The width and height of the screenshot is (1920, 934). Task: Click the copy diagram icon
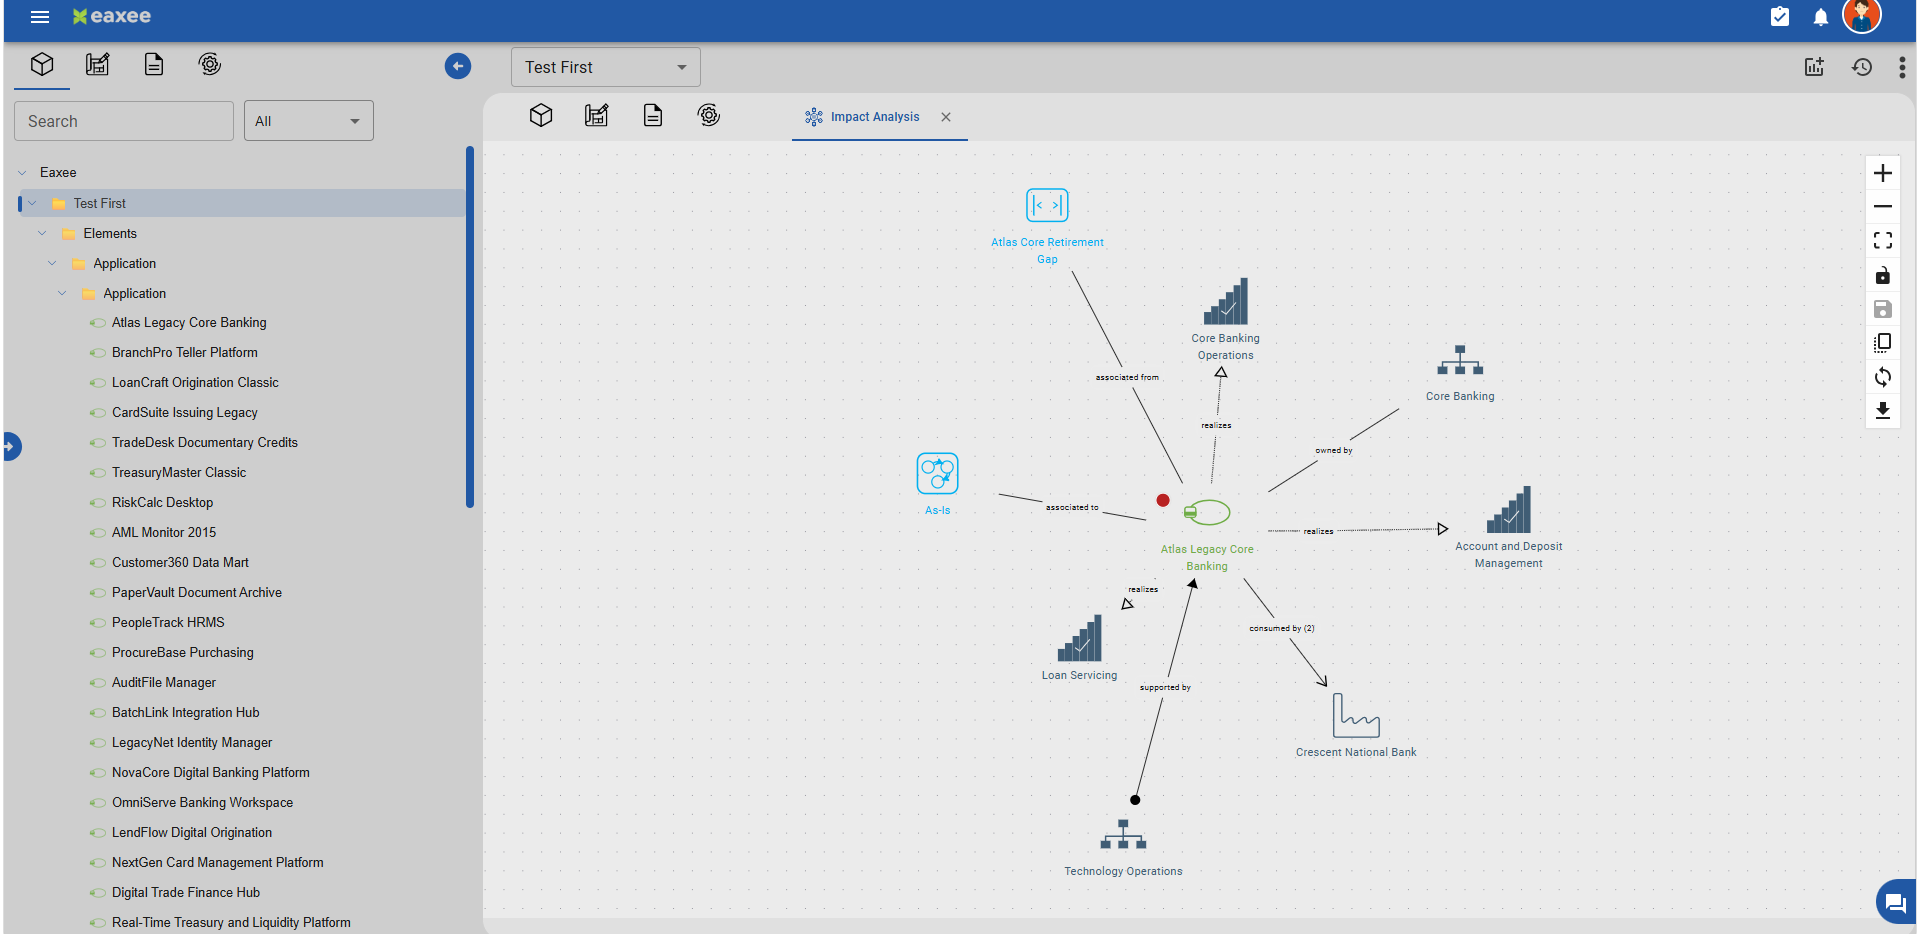(x=1883, y=343)
